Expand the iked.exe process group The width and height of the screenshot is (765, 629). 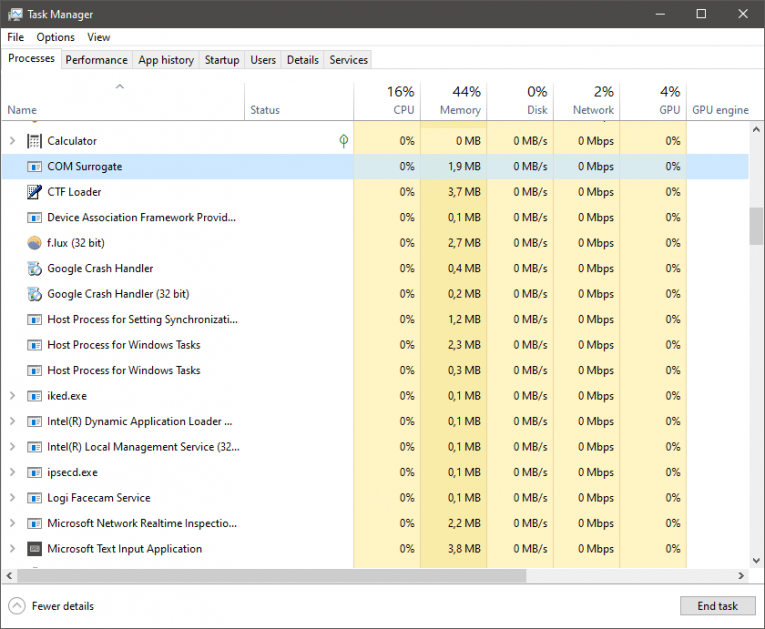point(12,396)
